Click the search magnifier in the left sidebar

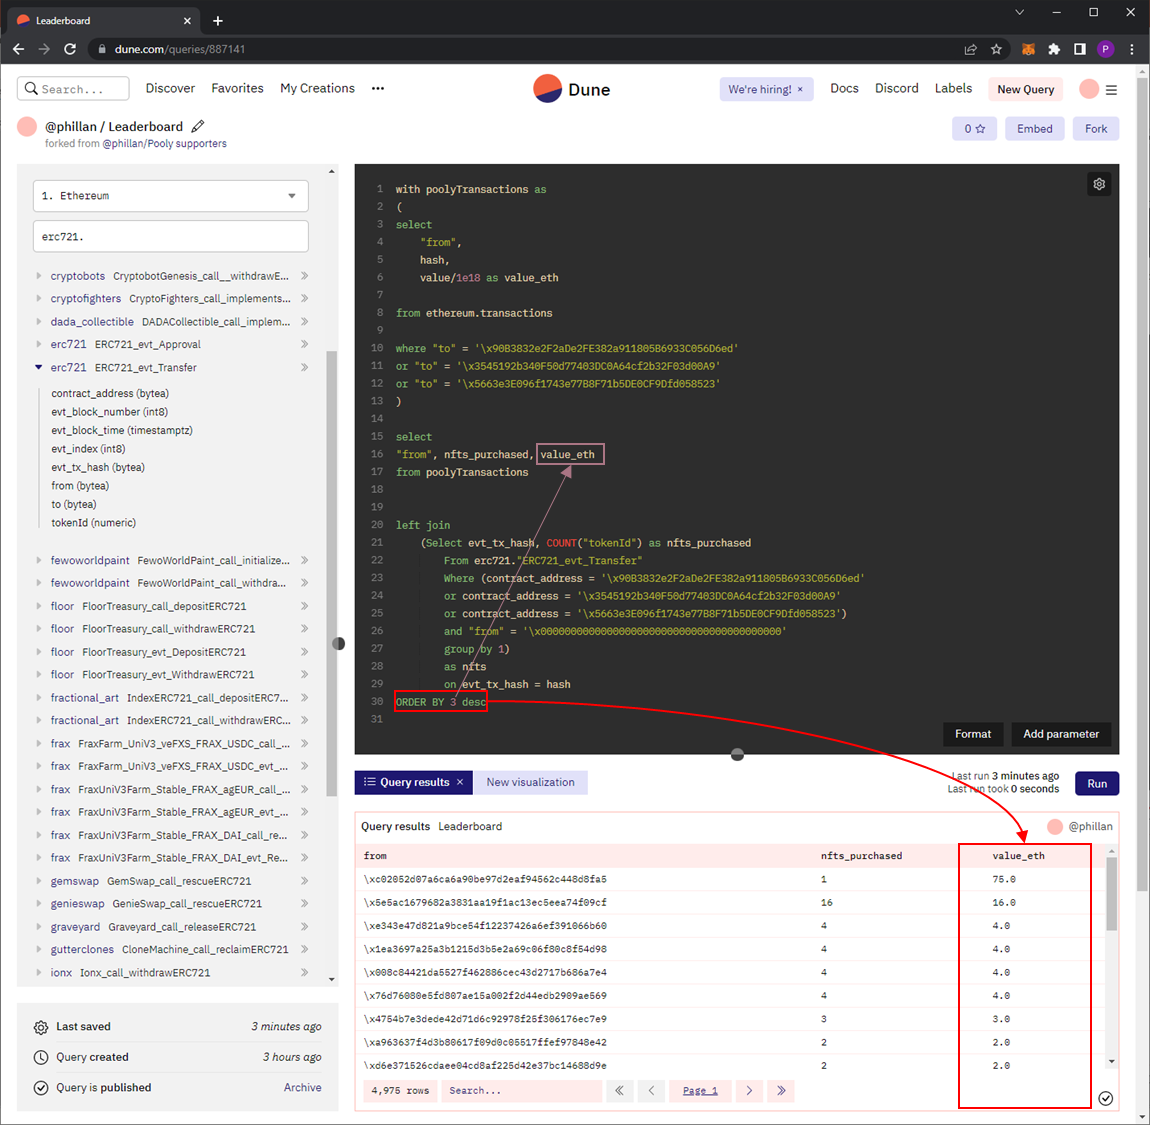pos(30,88)
